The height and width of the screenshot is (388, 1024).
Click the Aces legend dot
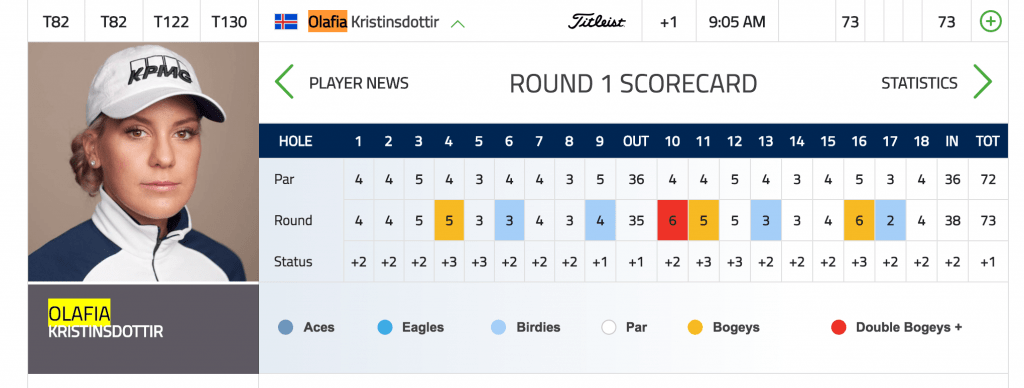pyautogui.click(x=285, y=327)
